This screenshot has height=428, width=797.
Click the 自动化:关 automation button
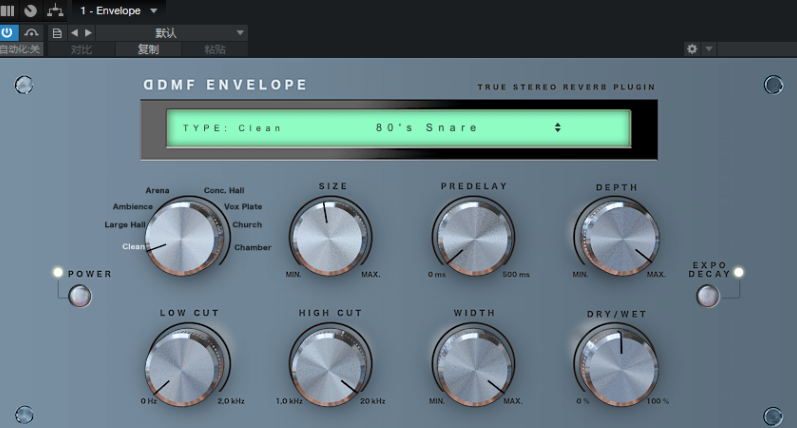point(21,49)
